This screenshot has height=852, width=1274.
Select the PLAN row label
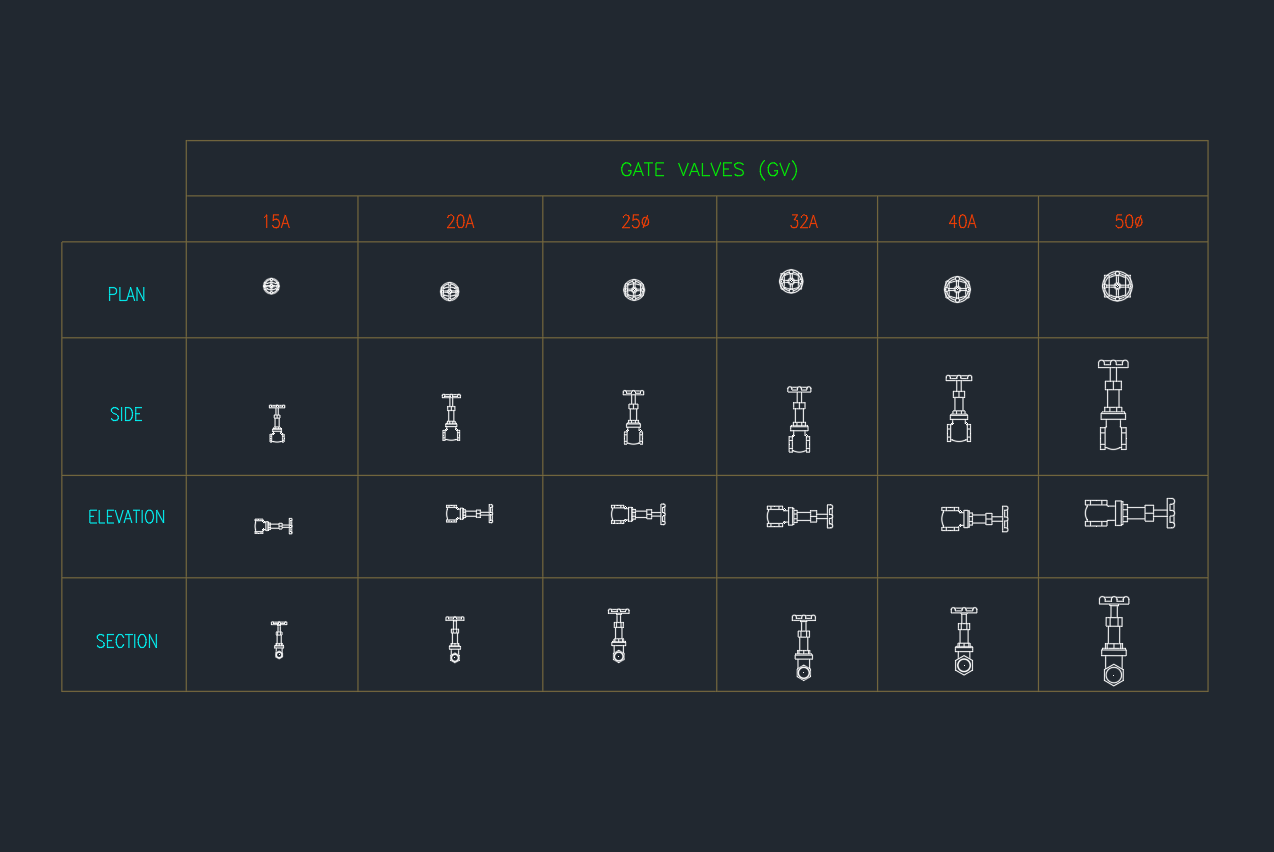click(127, 295)
